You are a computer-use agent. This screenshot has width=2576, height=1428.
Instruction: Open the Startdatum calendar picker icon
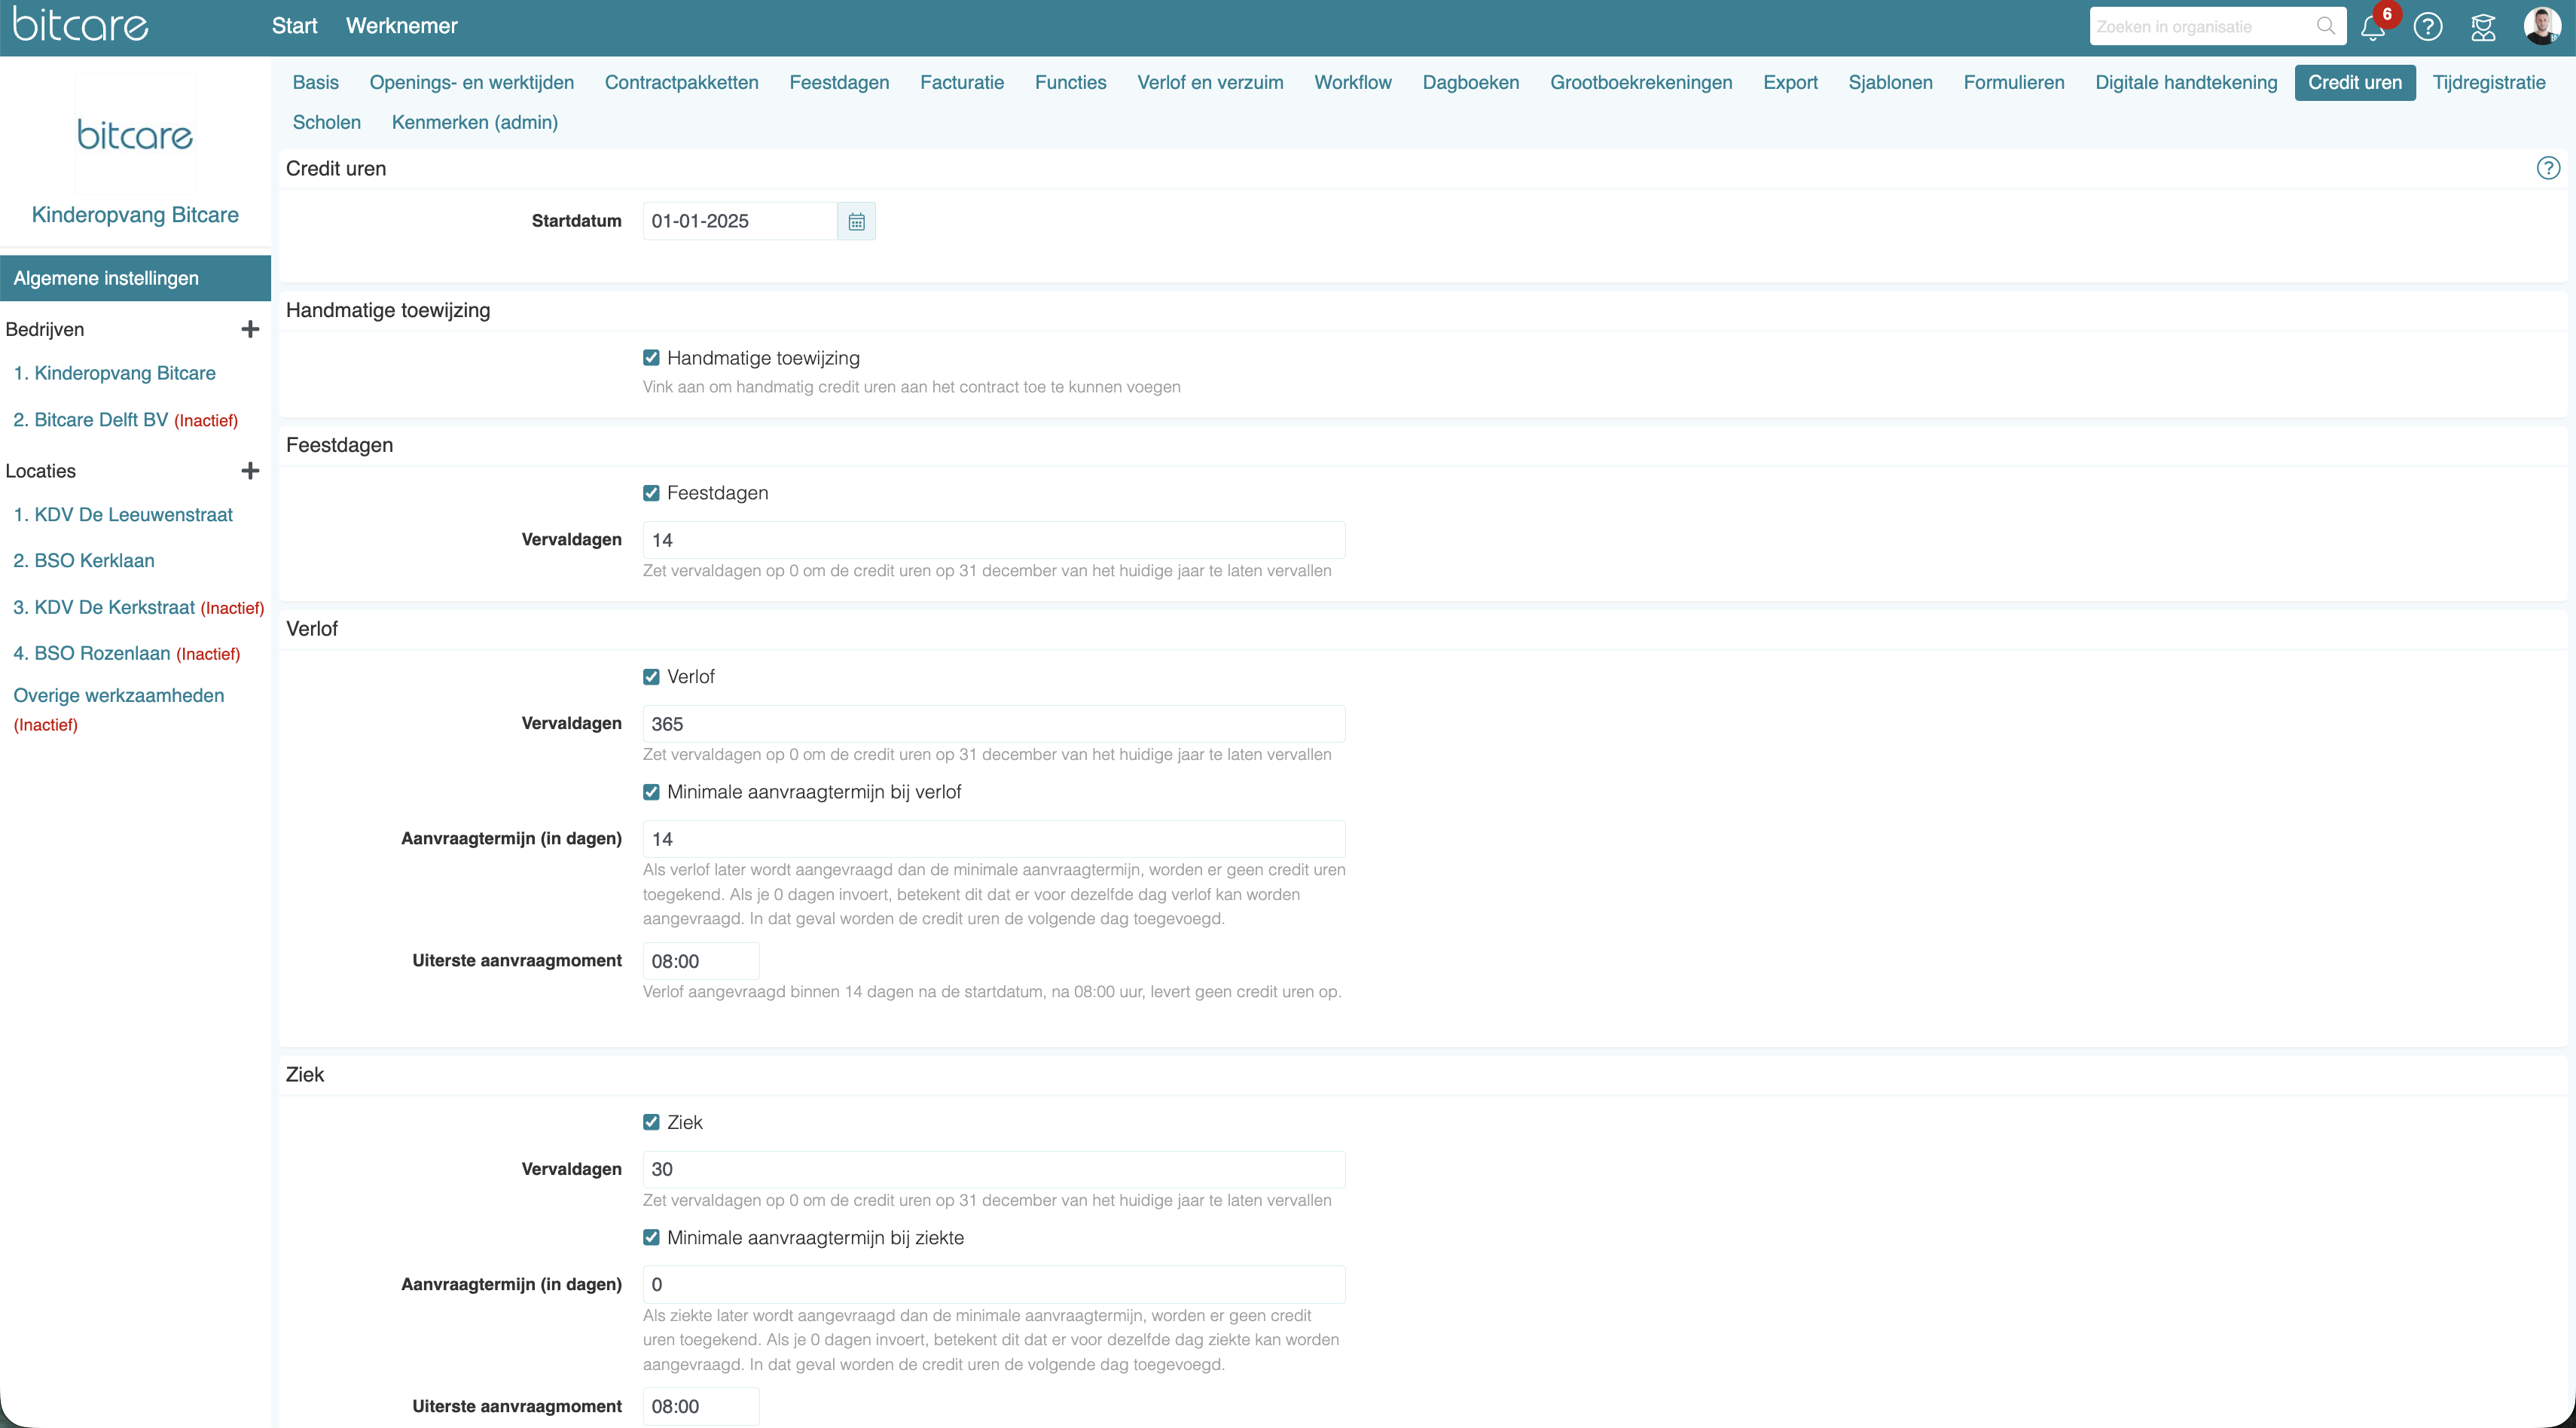(856, 221)
